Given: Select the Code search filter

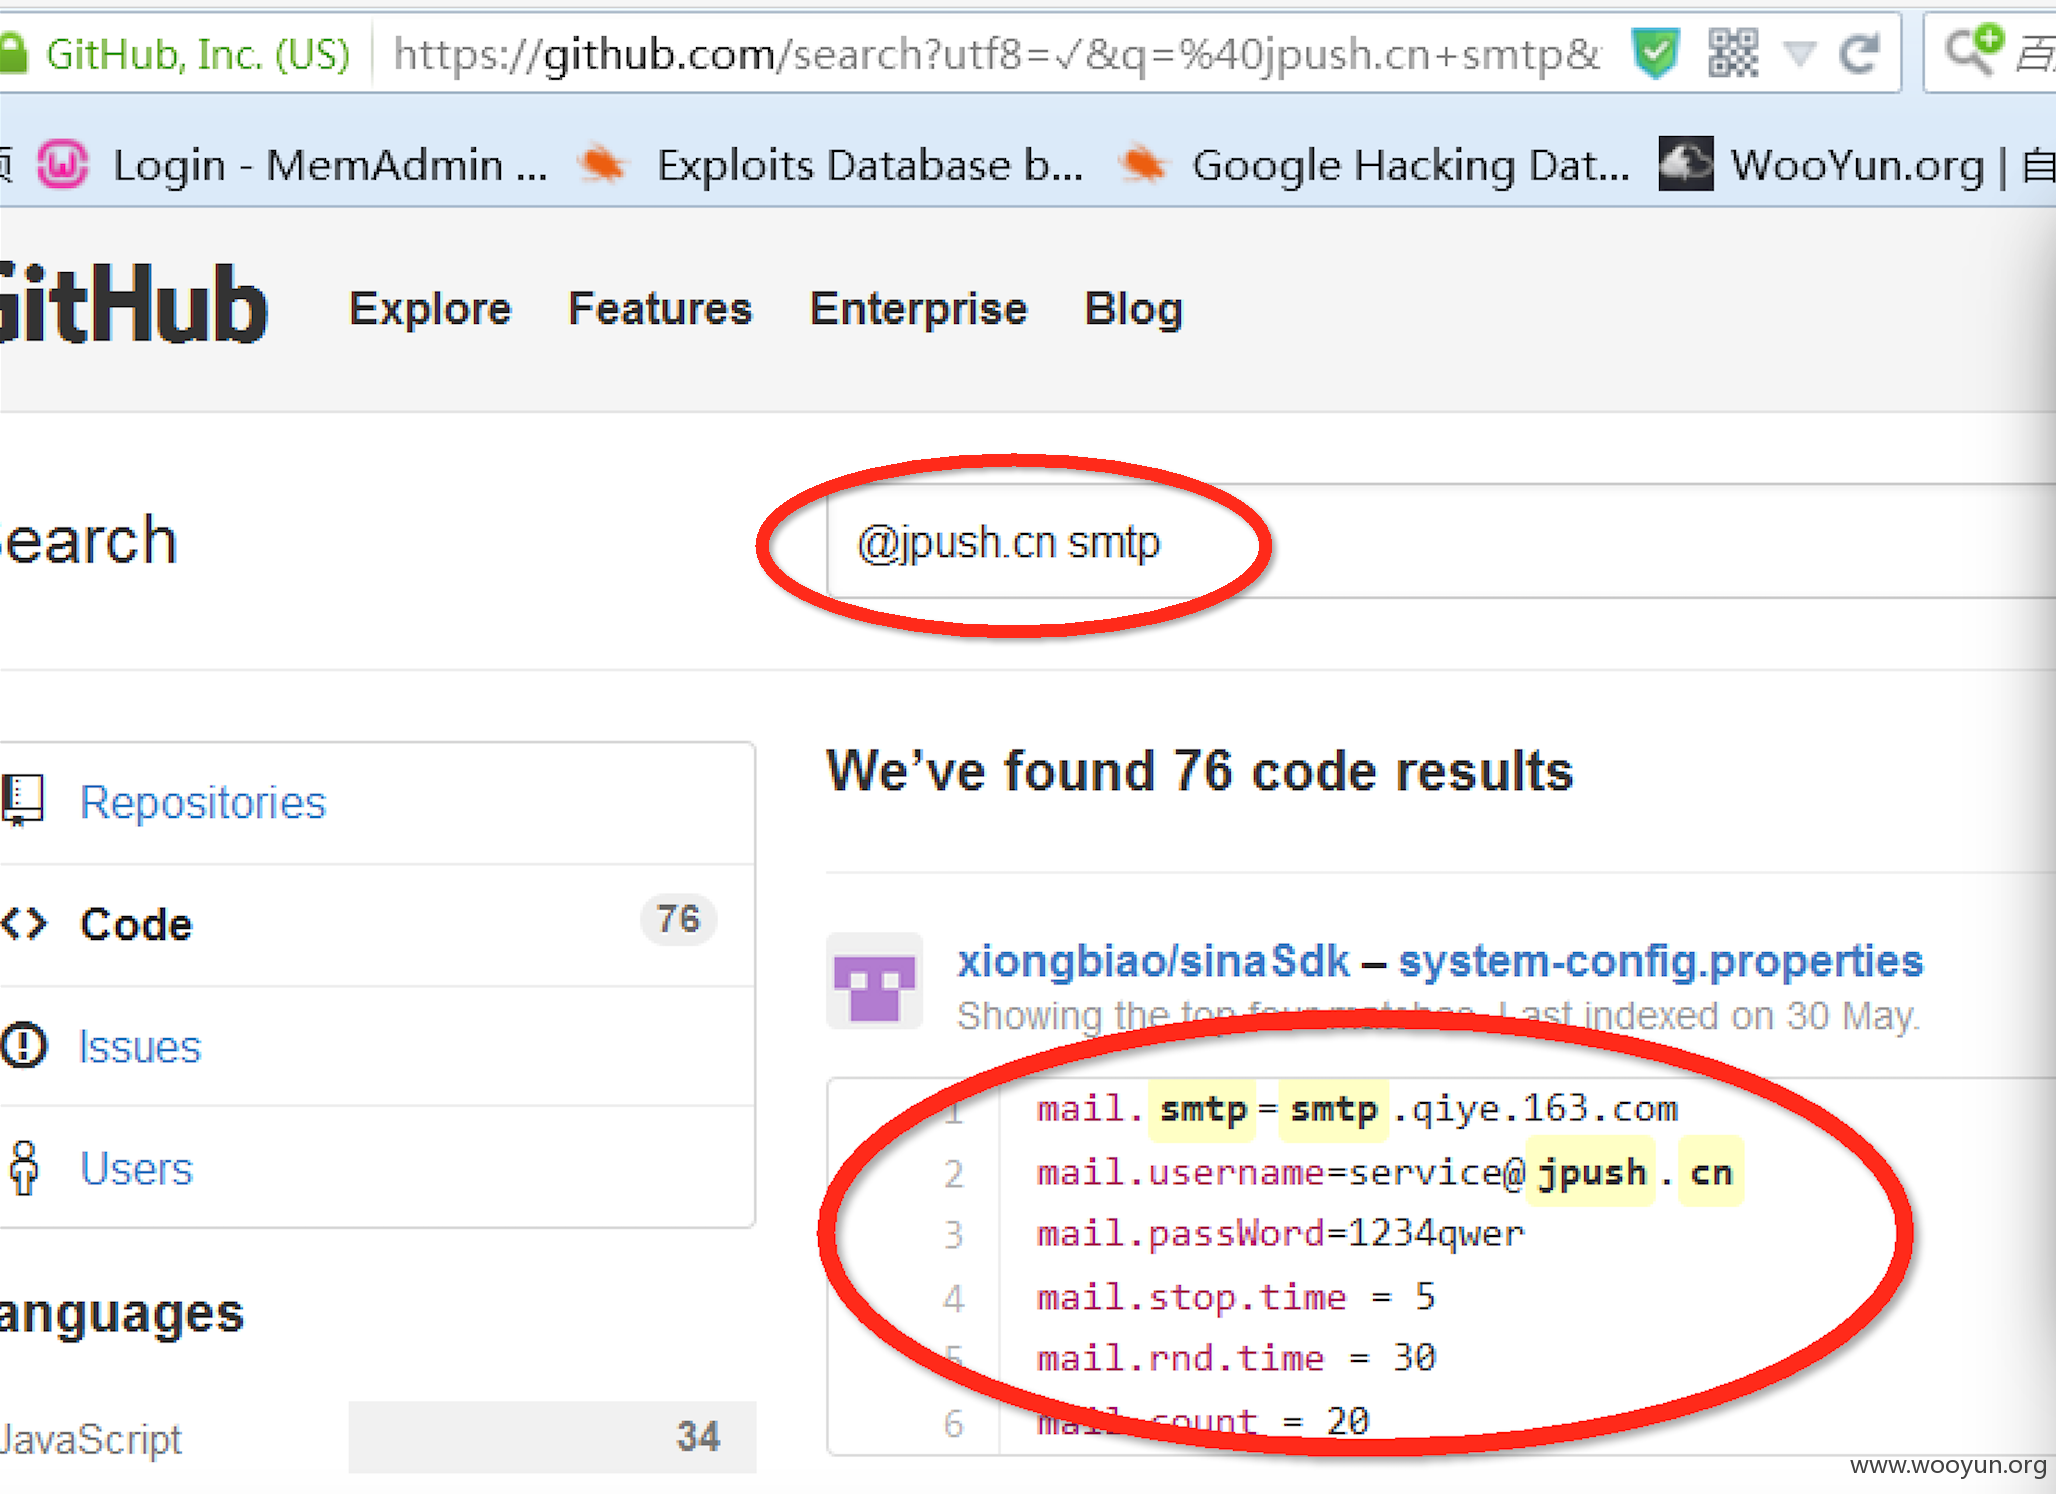Looking at the screenshot, I should (376, 924).
